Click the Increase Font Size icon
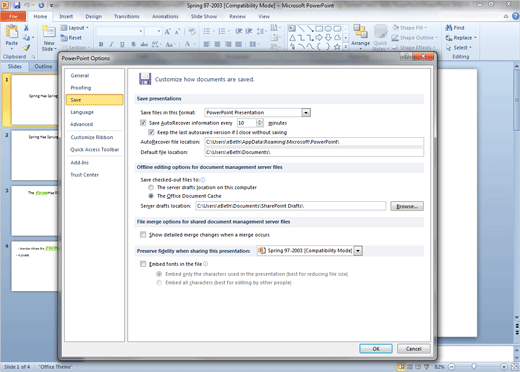 [x=167, y=31]
